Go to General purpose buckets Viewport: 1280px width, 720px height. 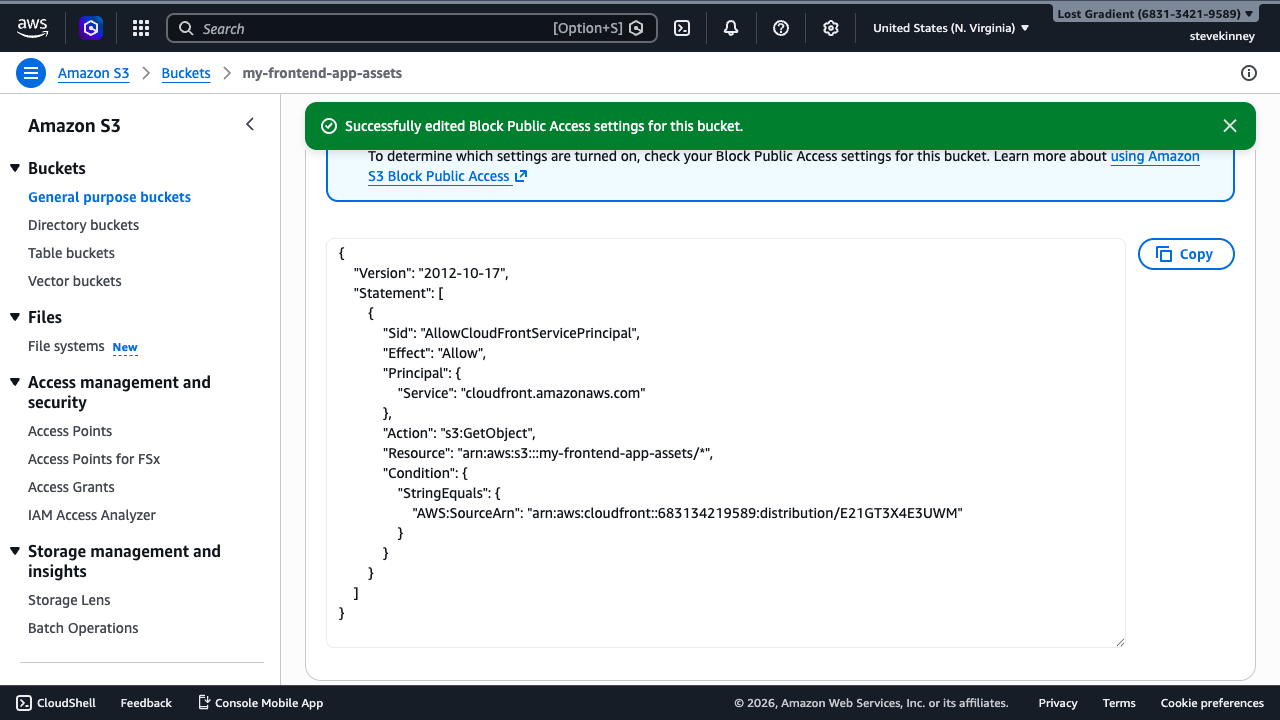click(x=109, y=197)
